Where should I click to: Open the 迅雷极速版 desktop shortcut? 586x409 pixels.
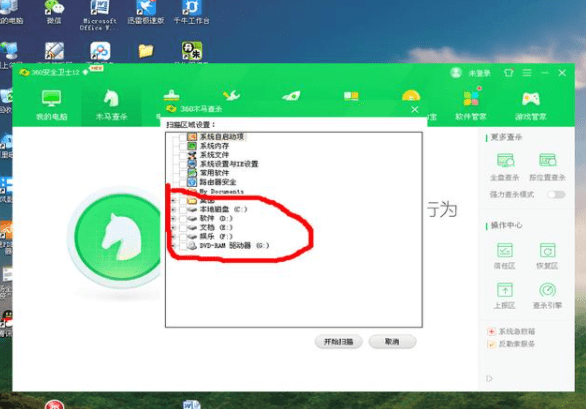[x=146, y=12]
